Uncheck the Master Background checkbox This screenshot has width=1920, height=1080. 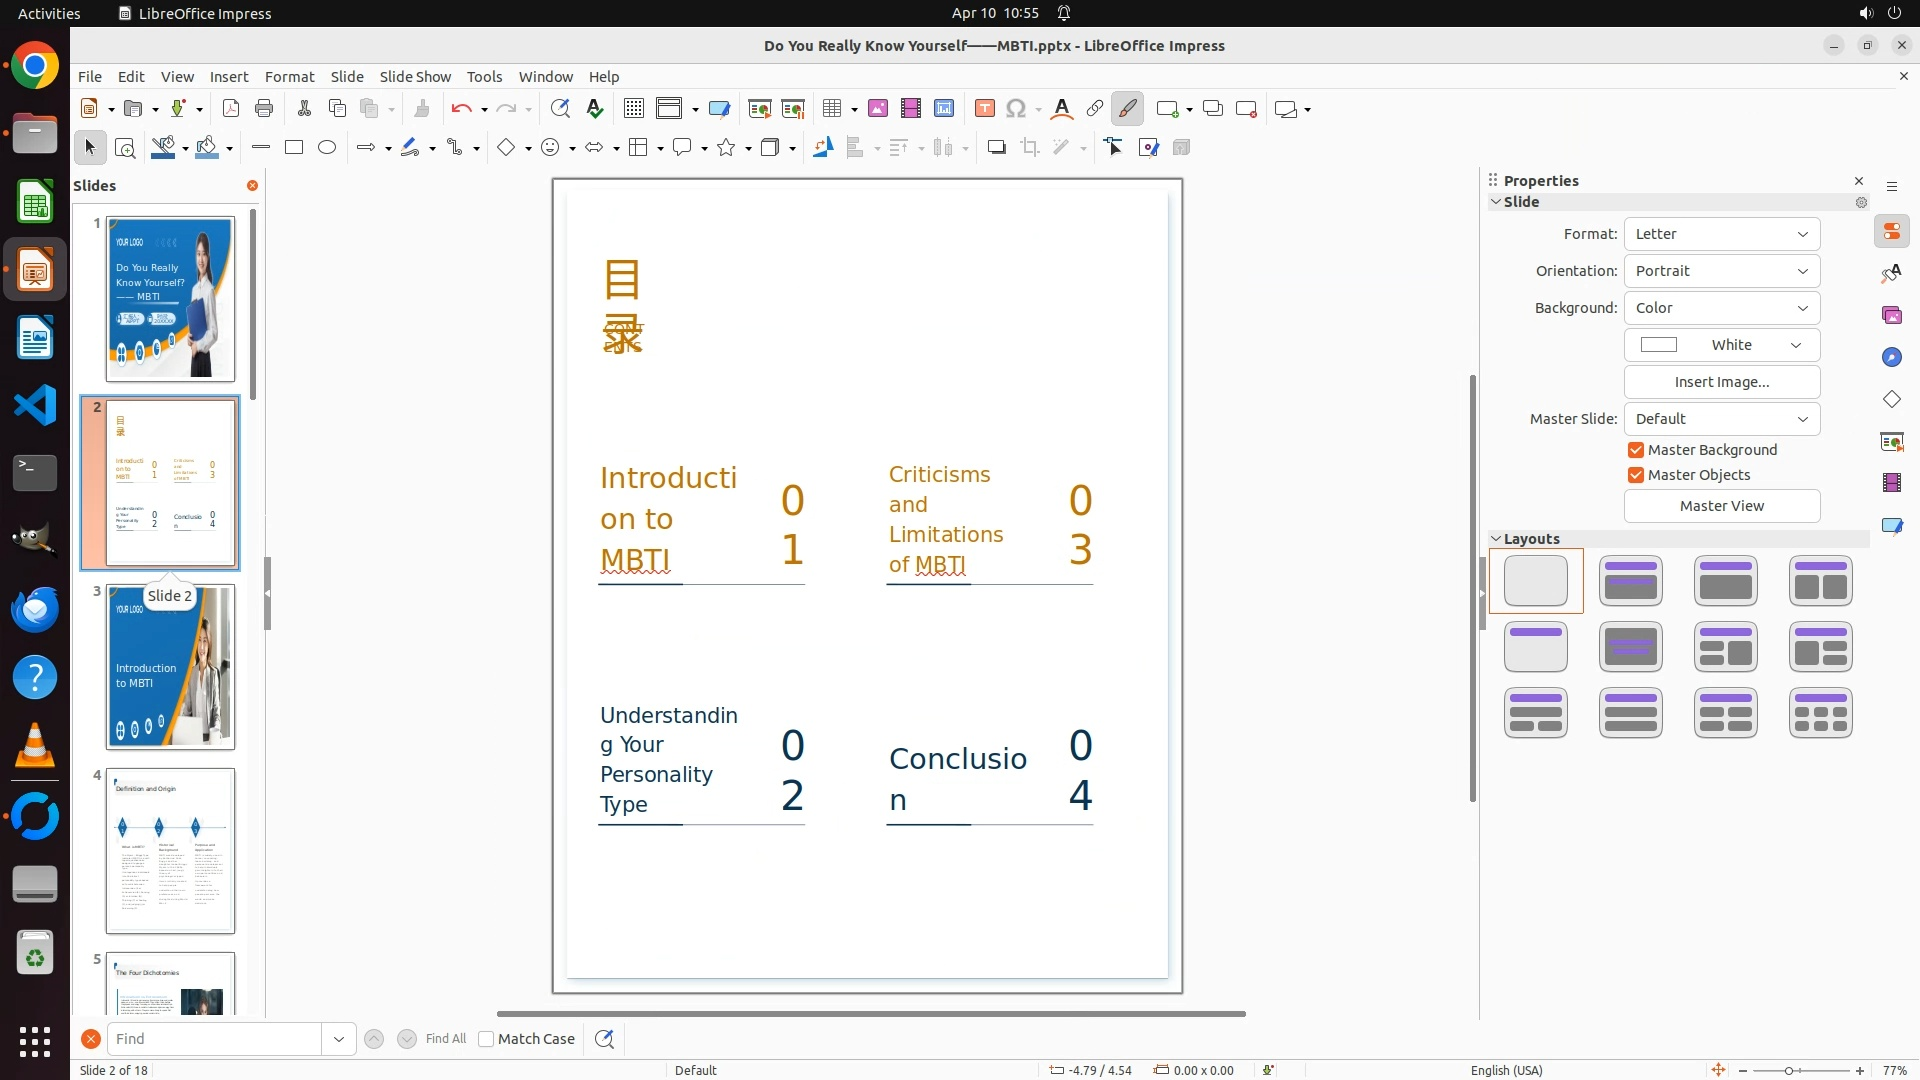pyautogui.click(x=1636, y=450)
